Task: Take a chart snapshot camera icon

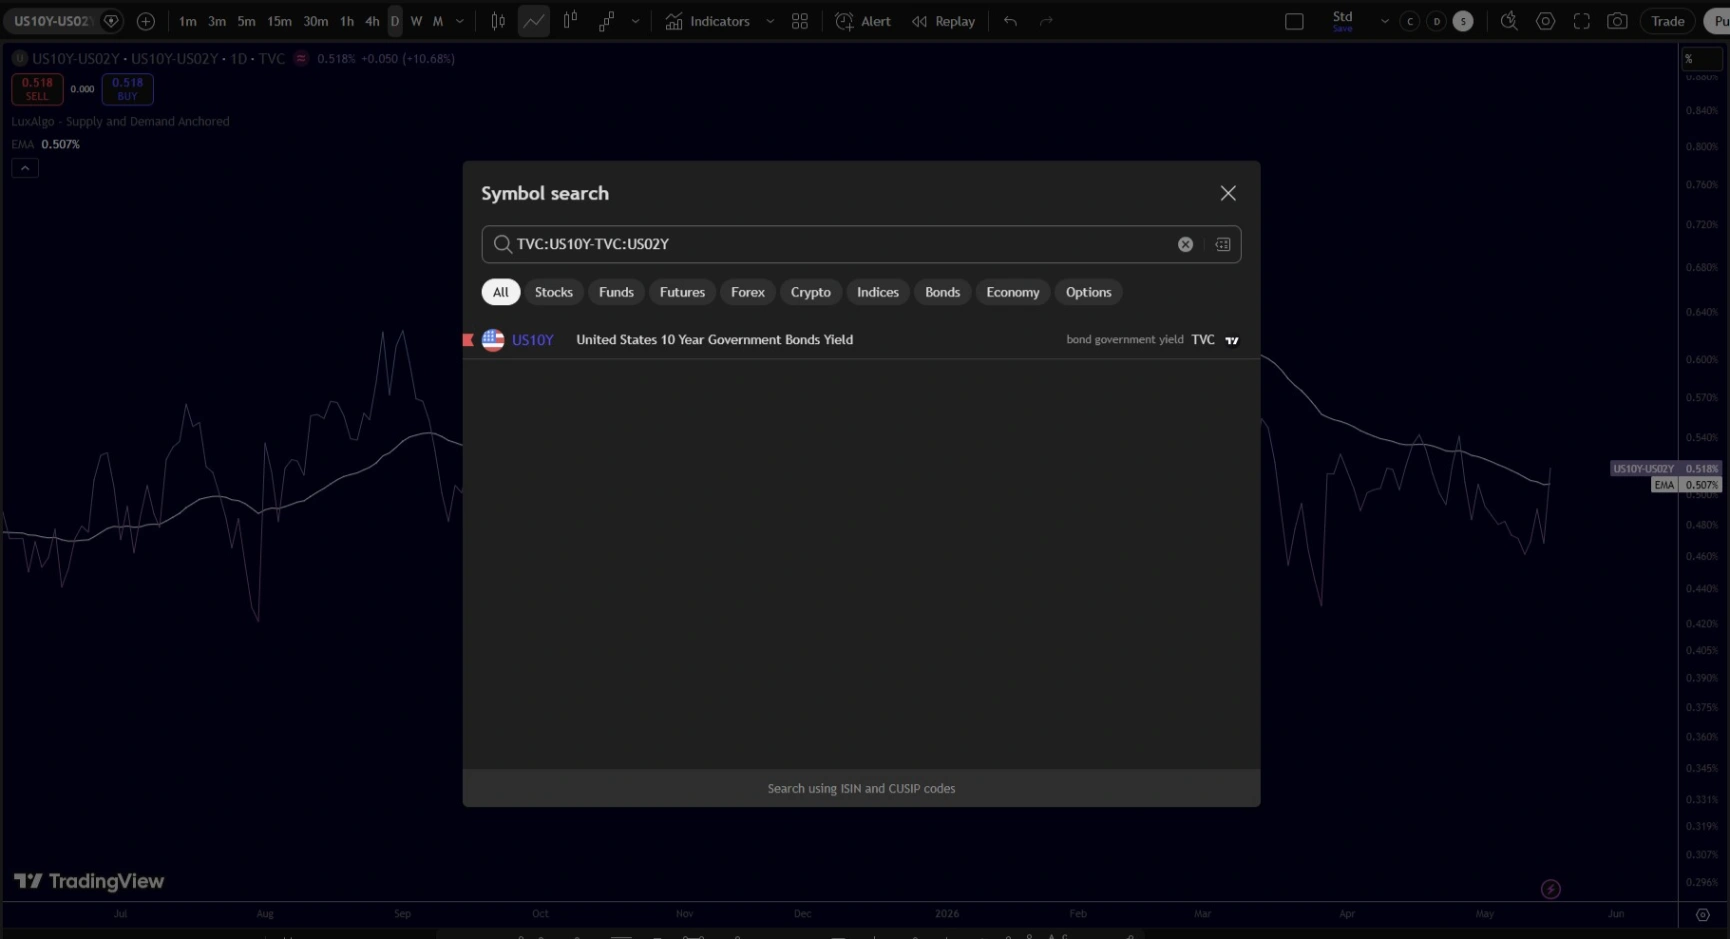Action: tap(1617, 21)
